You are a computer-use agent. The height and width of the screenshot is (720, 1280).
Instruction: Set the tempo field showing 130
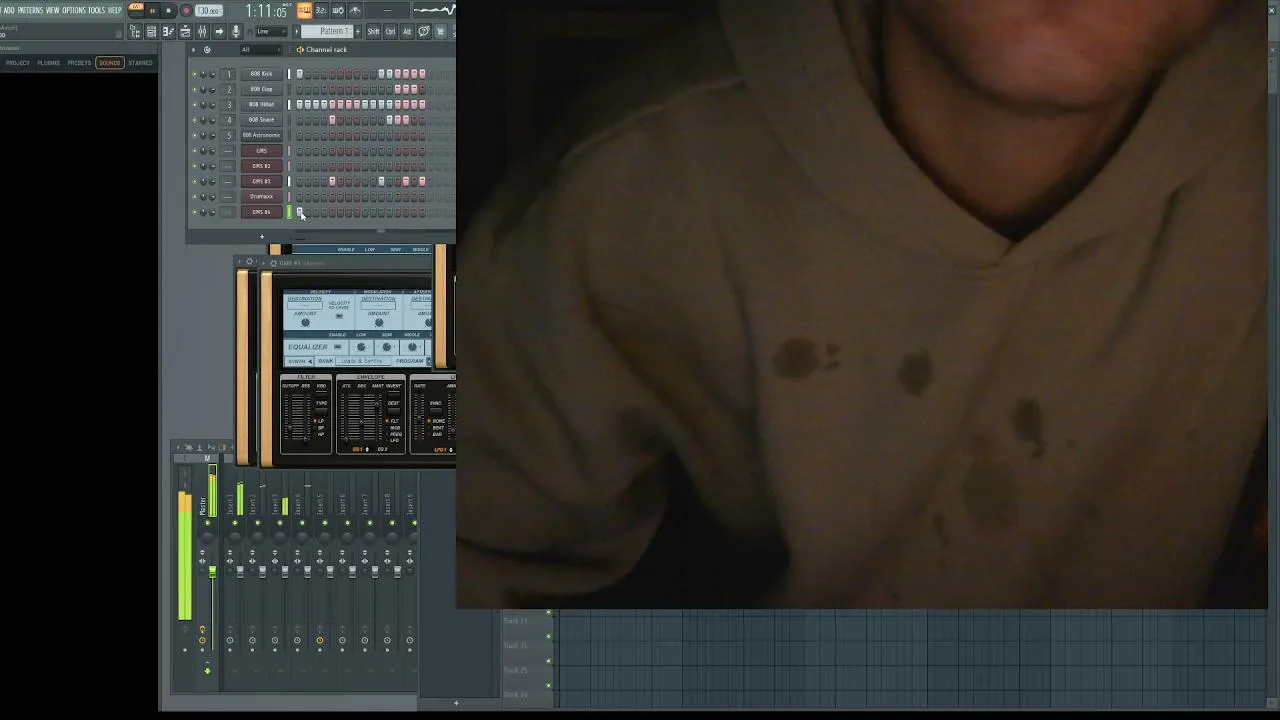[x=208, y=11]
